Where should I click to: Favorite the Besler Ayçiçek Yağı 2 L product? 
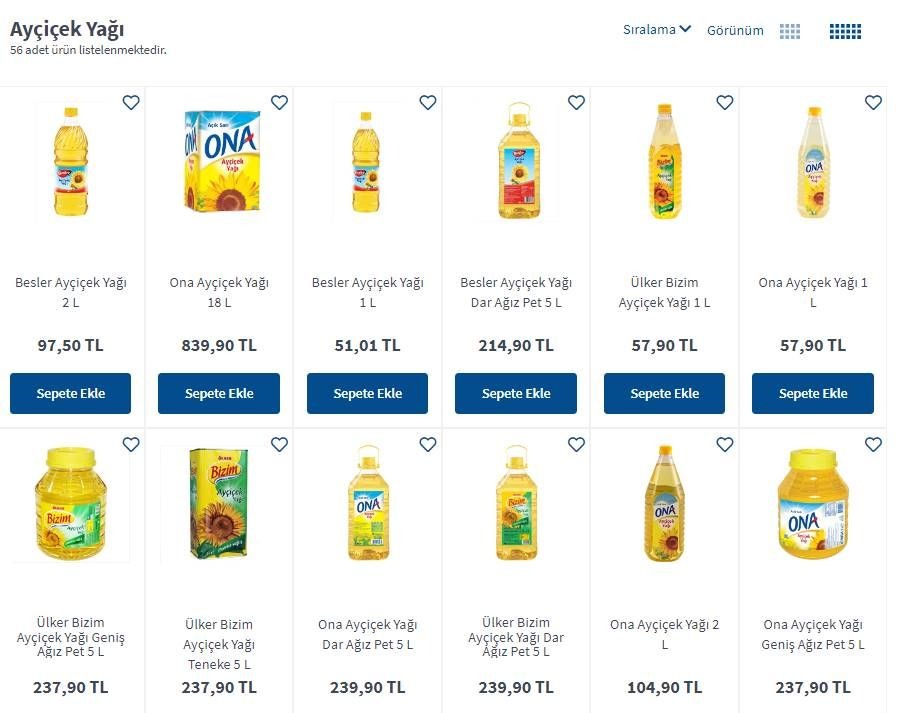[x=131, y=103]
